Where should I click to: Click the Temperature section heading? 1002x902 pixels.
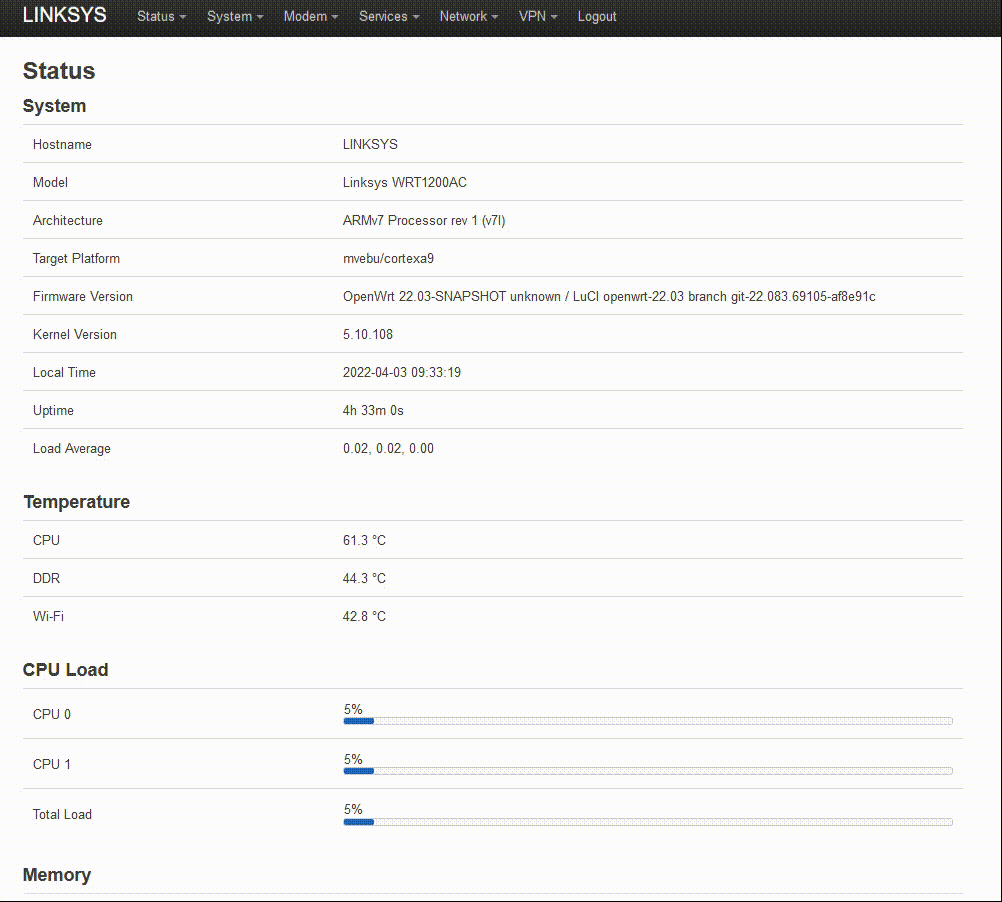77,502
